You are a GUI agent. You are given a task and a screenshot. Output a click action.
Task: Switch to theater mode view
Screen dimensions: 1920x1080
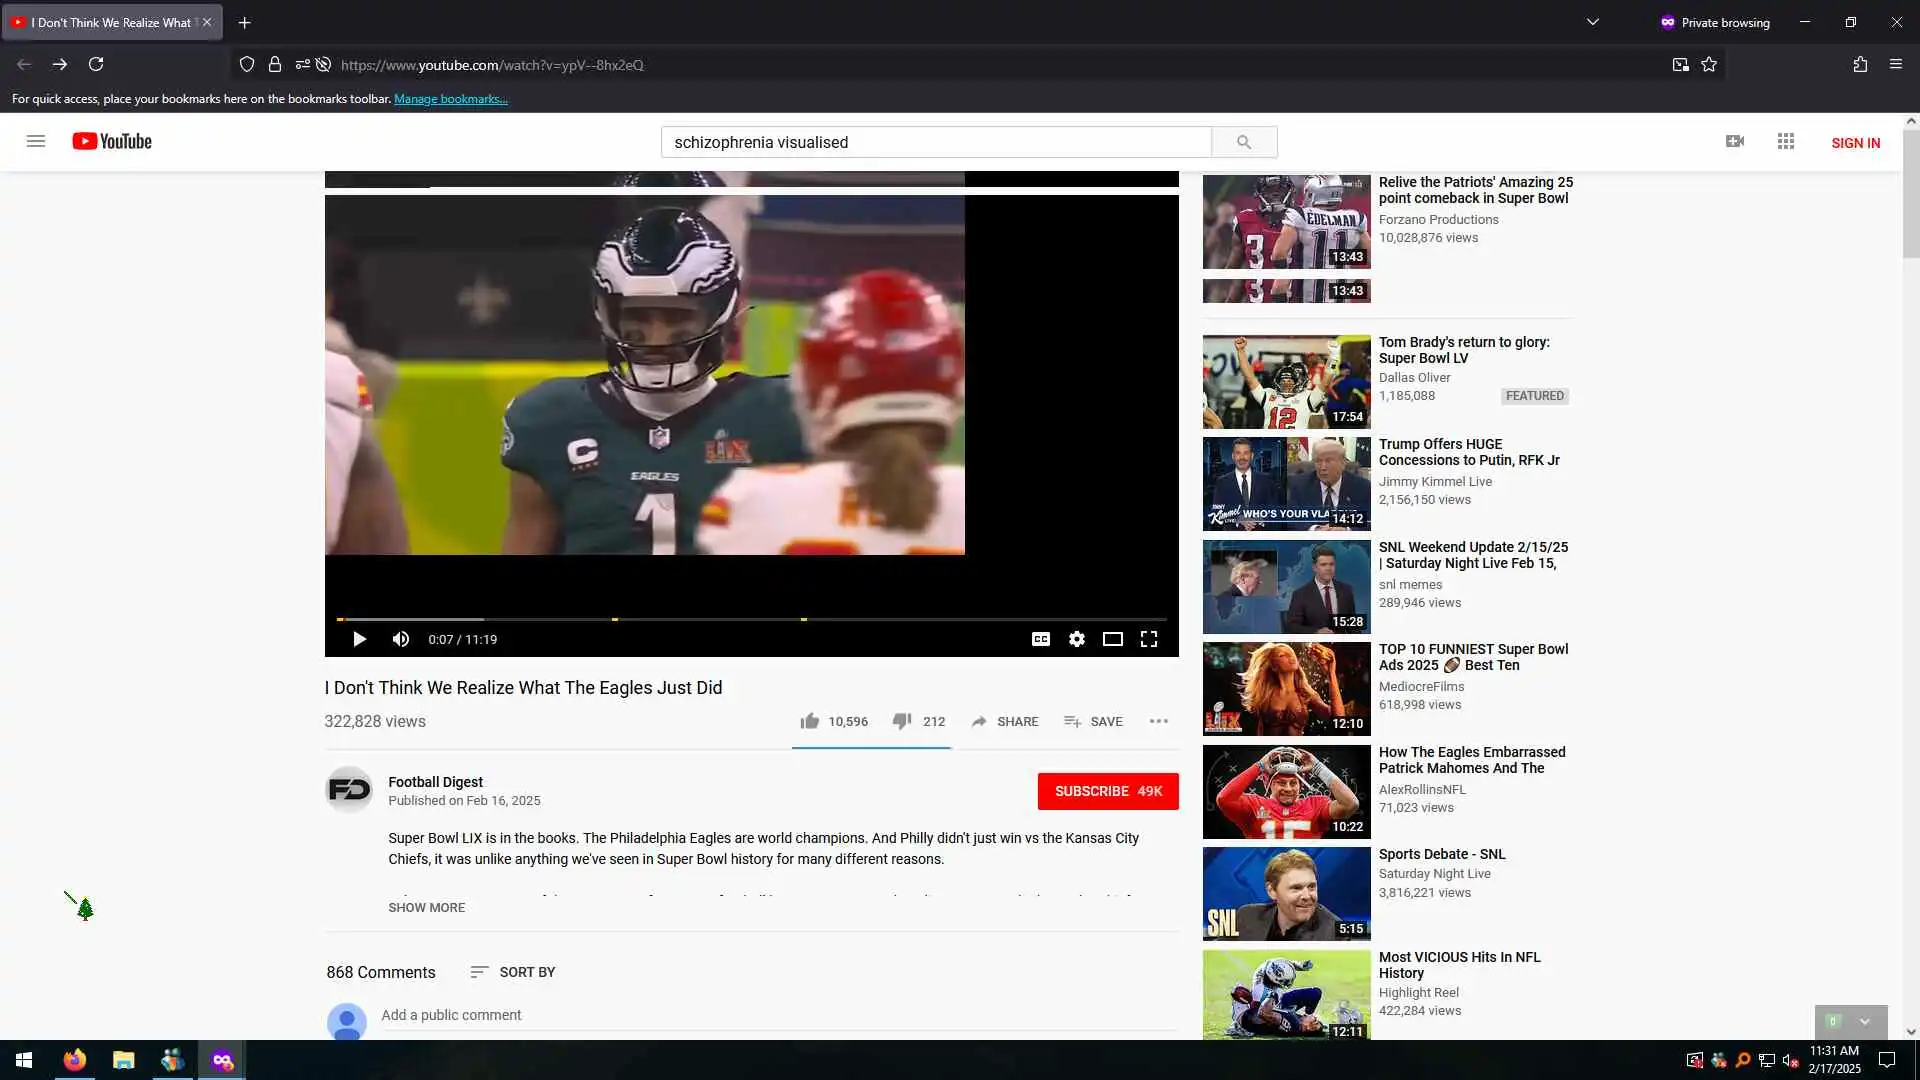coord(1112,640)
